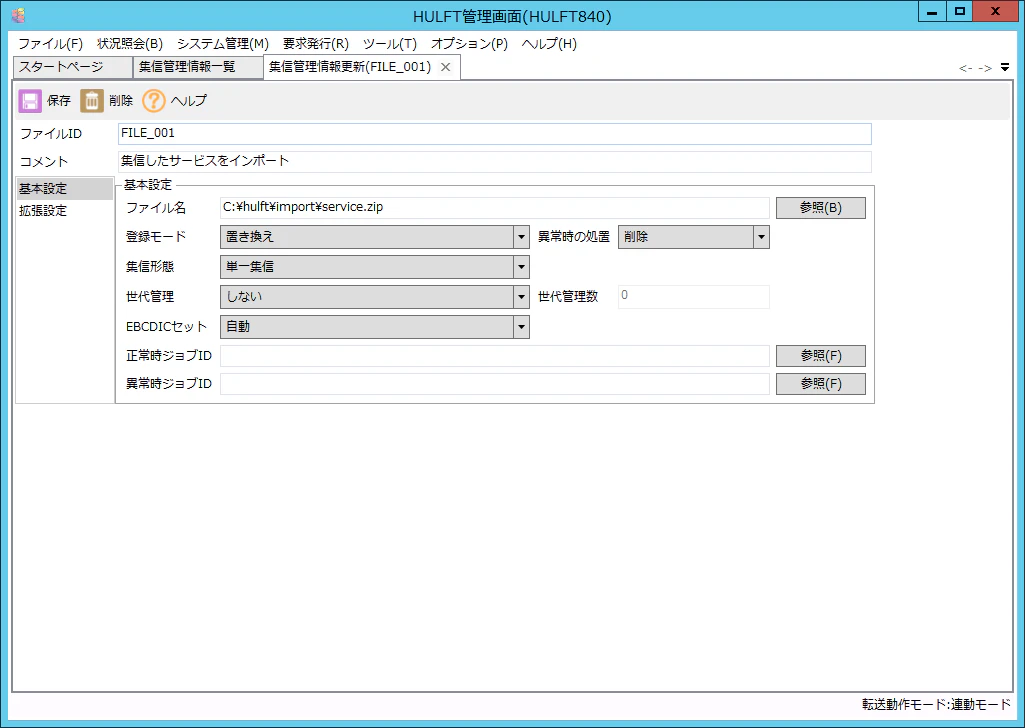This screenshot has height=728, width=1025.
Task: Click the 保存 label in the toolbar
Action: [x=59, y=101]
